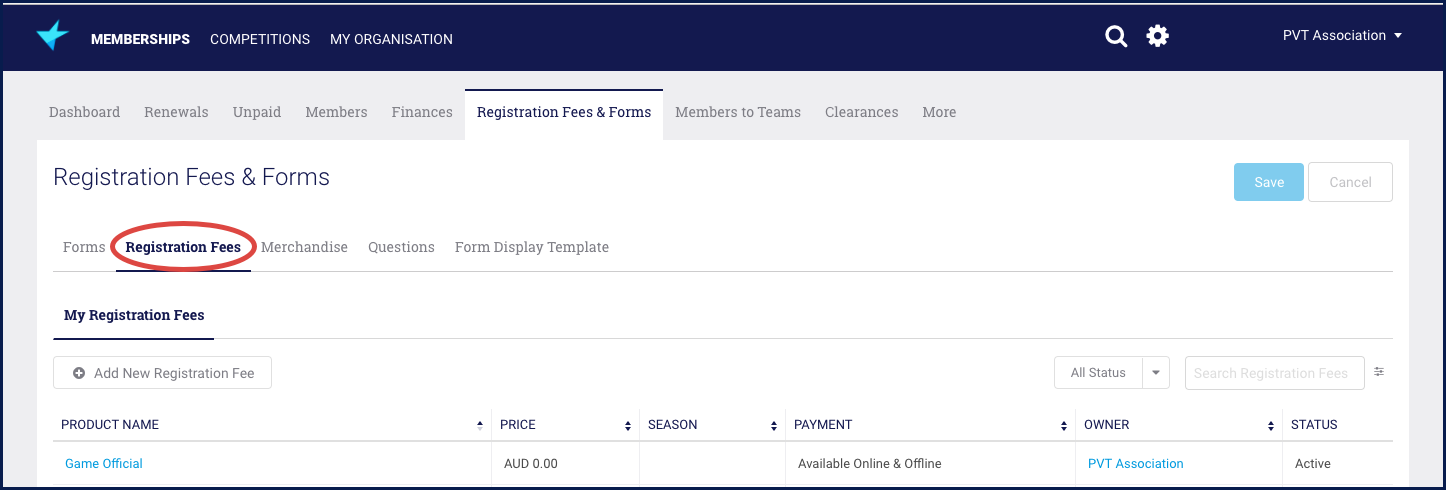Switch to the Merchandise tab

click(304, 247)
